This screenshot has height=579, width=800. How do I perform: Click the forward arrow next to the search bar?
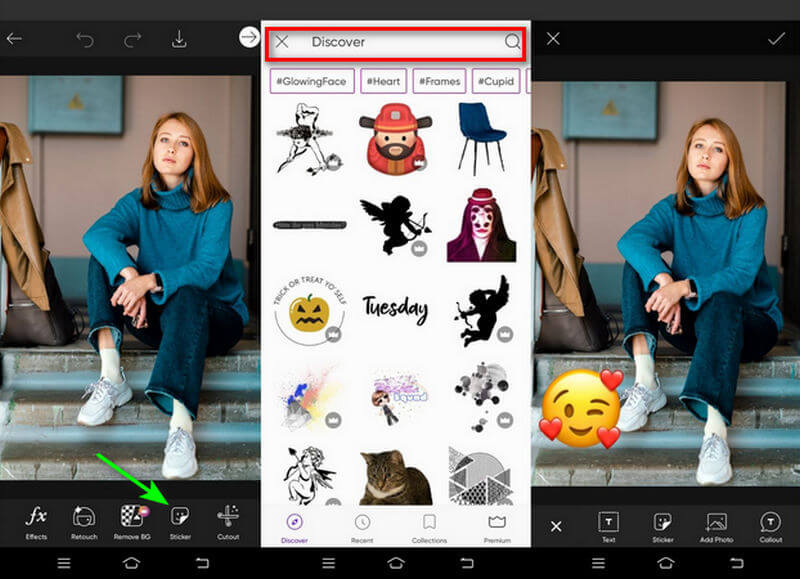pos(250,35)
